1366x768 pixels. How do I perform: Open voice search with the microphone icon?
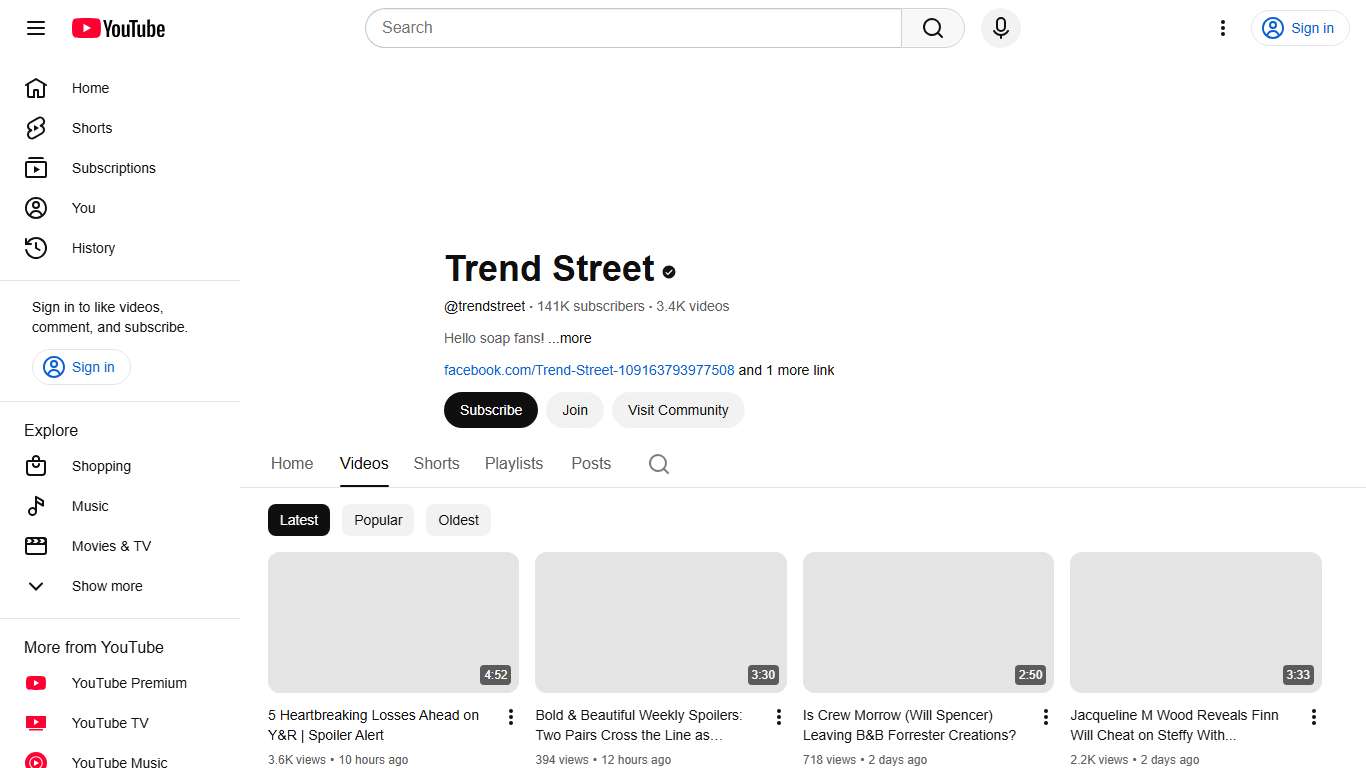(x=1000, y=28)
